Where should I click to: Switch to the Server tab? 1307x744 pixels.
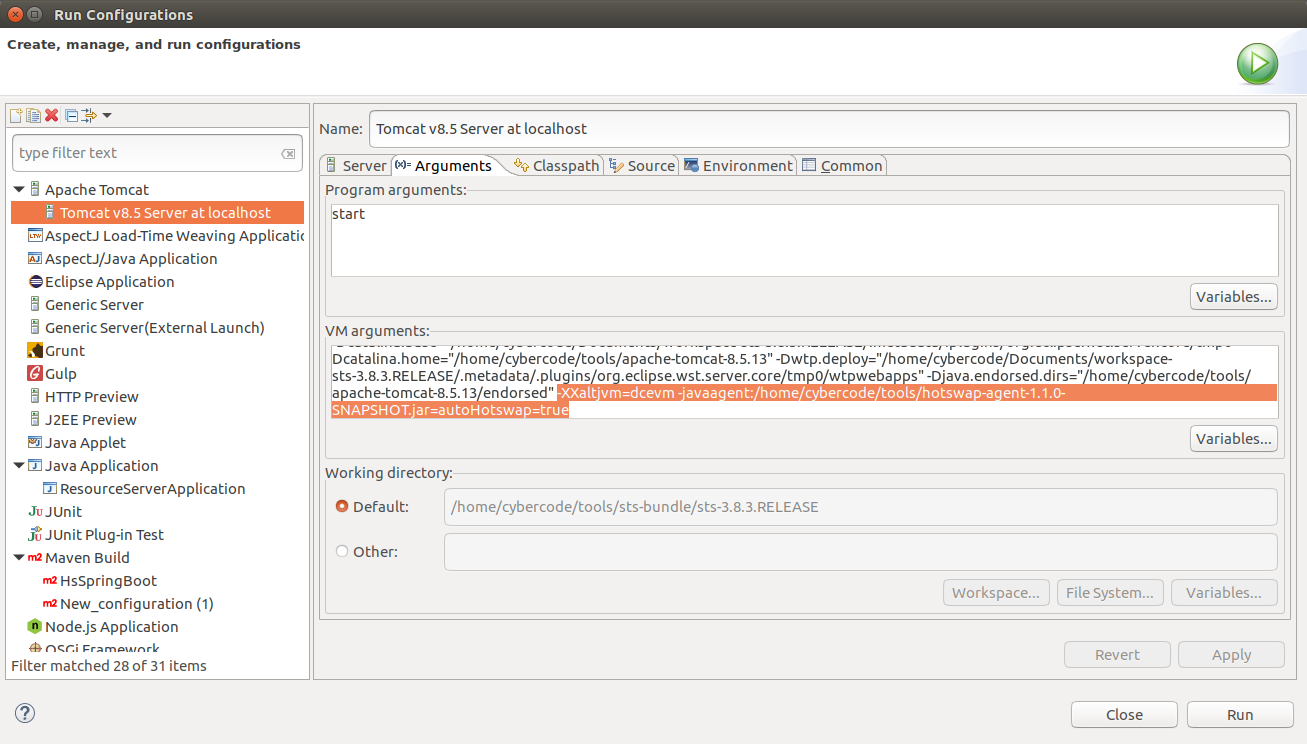pyautogui.click(x=355, y=166)
